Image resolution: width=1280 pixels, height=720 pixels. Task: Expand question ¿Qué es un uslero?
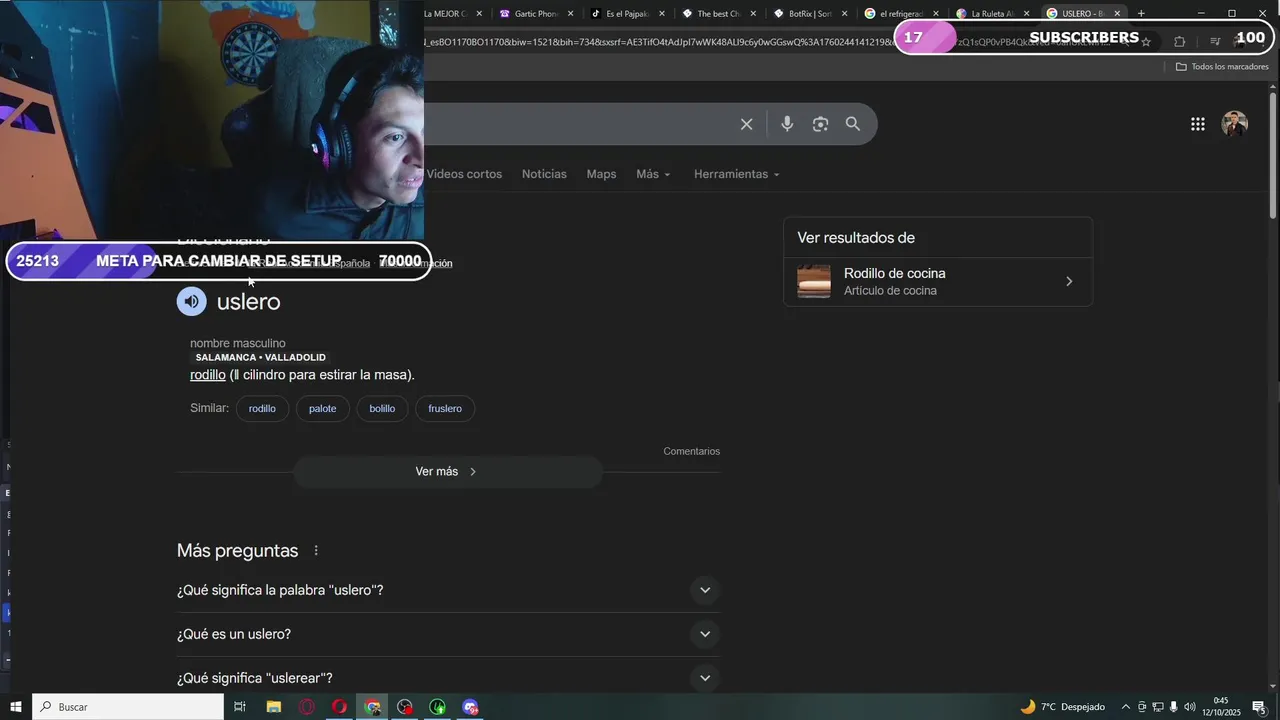pos(448,634)
